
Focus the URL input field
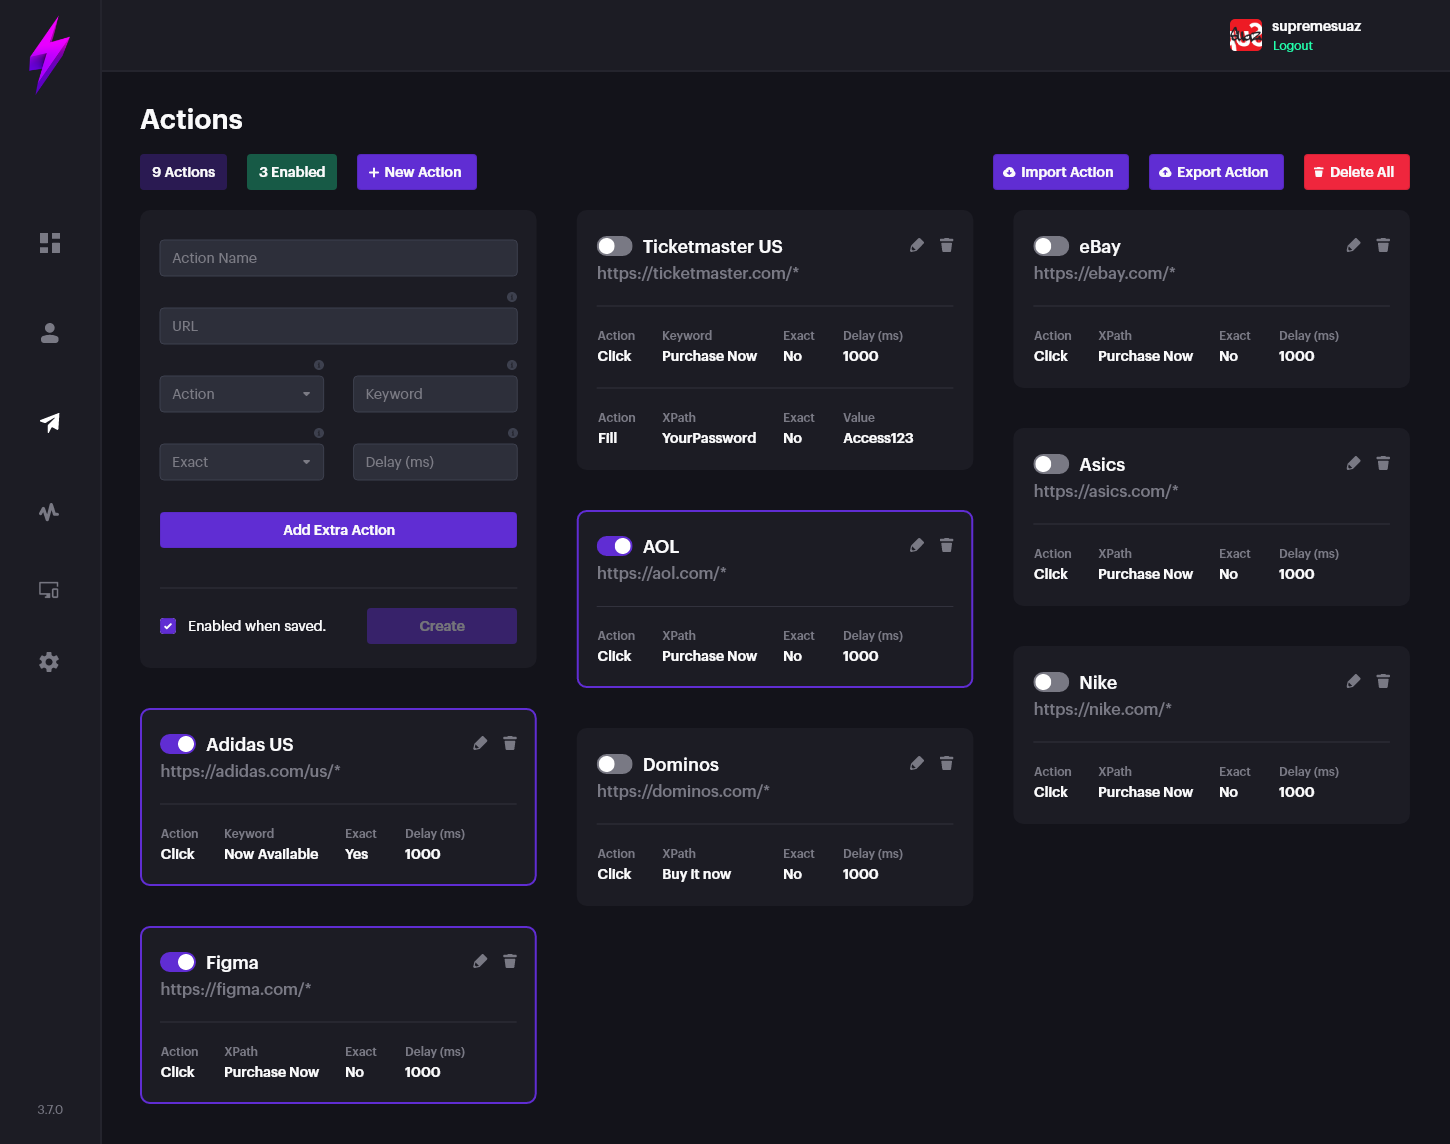click(339, 326)
